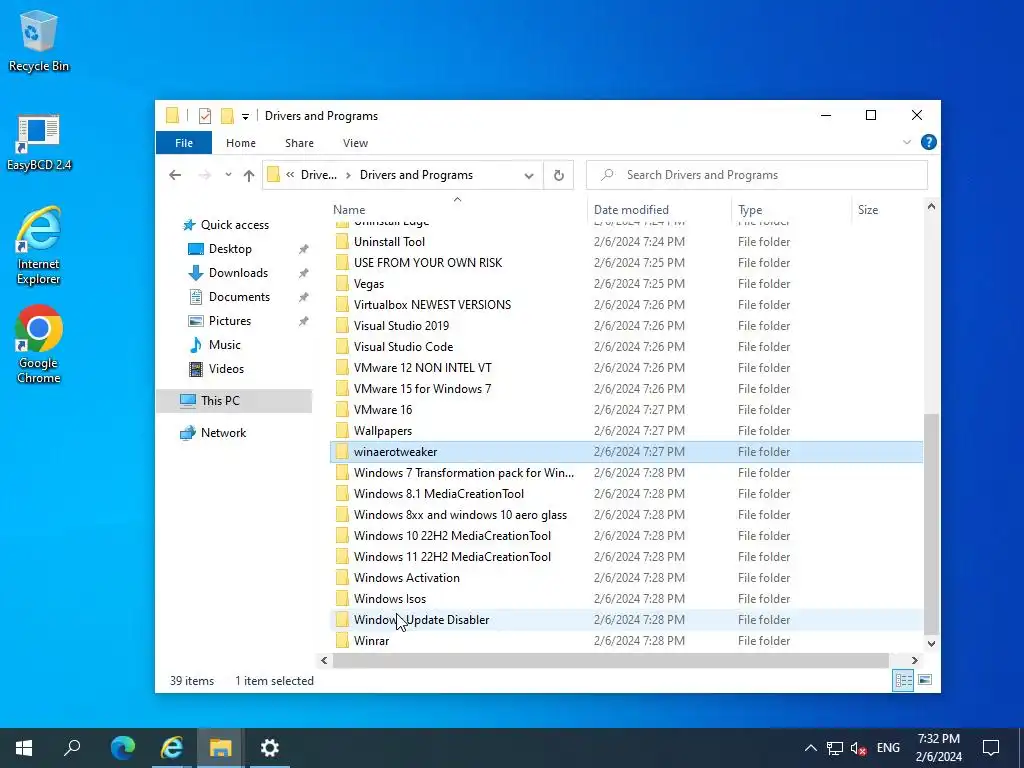Viewport: 1024px width, 768px height.
Task: Click the ENG language indicator
Action: [888, 748]
